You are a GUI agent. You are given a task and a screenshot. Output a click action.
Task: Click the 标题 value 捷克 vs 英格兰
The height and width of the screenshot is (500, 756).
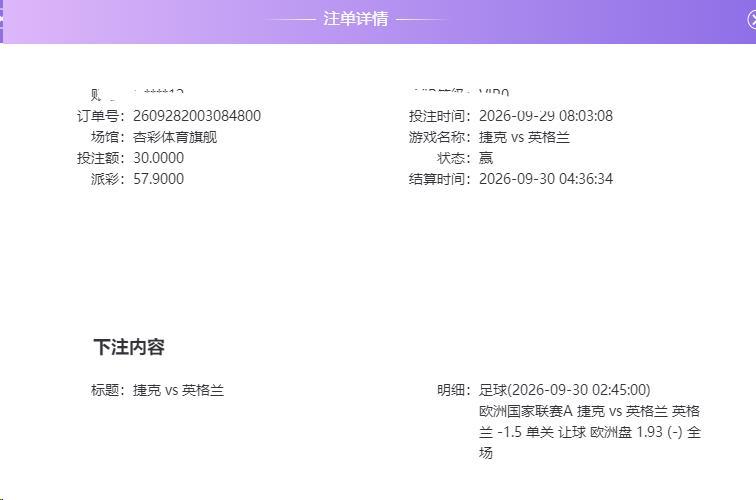178,390
